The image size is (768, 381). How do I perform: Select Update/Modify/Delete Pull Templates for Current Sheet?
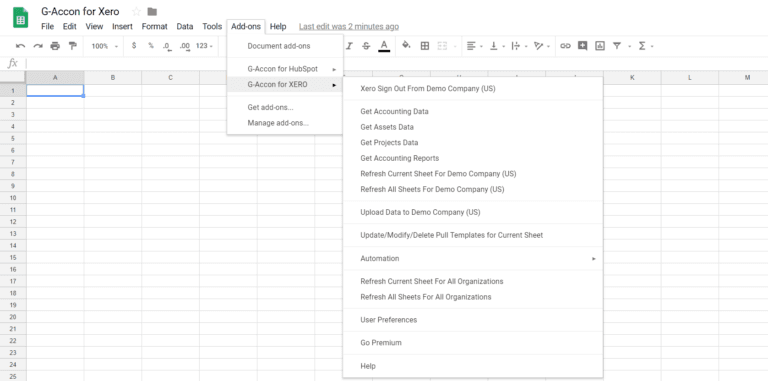(473, 235)
